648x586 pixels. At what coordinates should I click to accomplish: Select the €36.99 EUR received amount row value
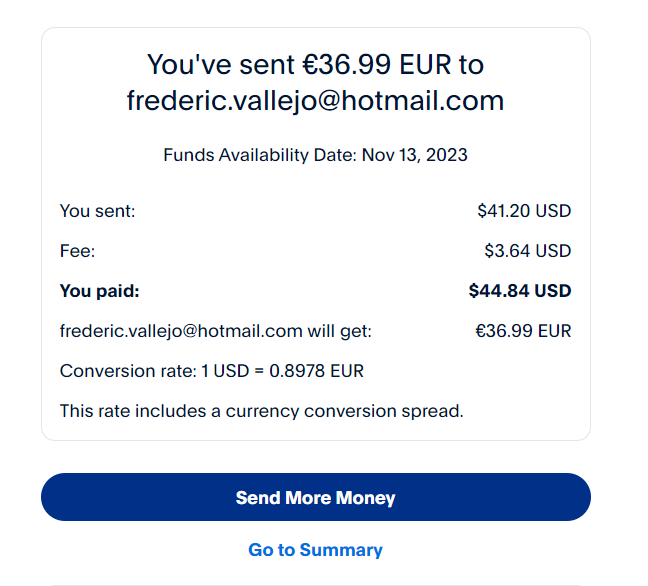click(523, 331)
